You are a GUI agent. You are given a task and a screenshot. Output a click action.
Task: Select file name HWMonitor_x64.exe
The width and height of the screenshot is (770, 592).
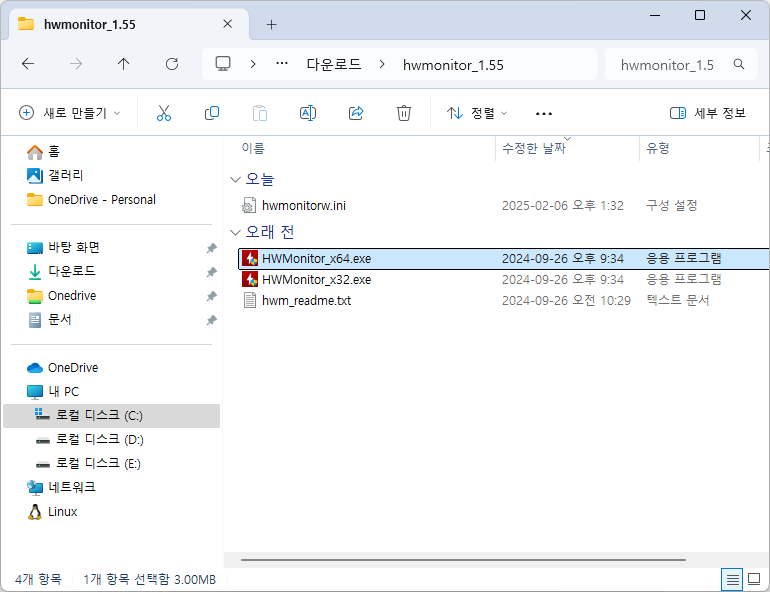tap(316, 259)
